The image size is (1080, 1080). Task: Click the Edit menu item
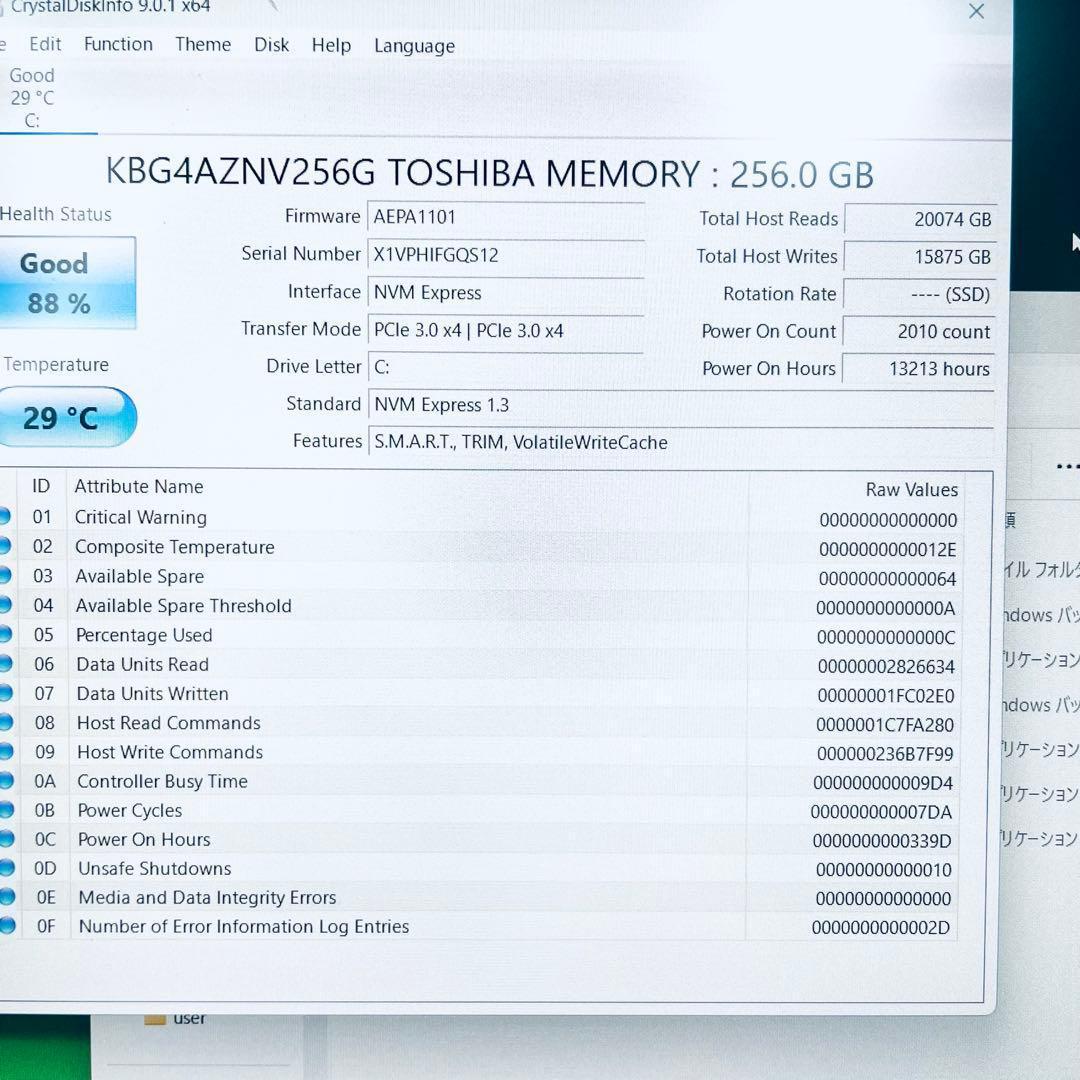[44, 44]
